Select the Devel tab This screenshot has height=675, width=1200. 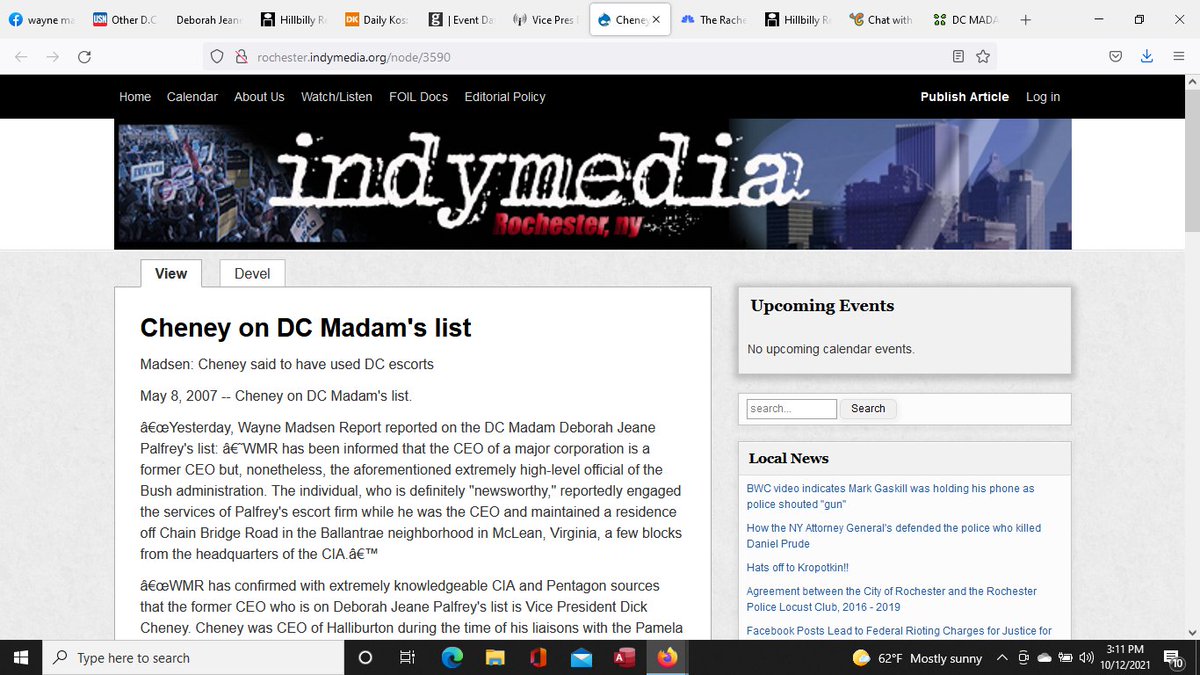252,273
